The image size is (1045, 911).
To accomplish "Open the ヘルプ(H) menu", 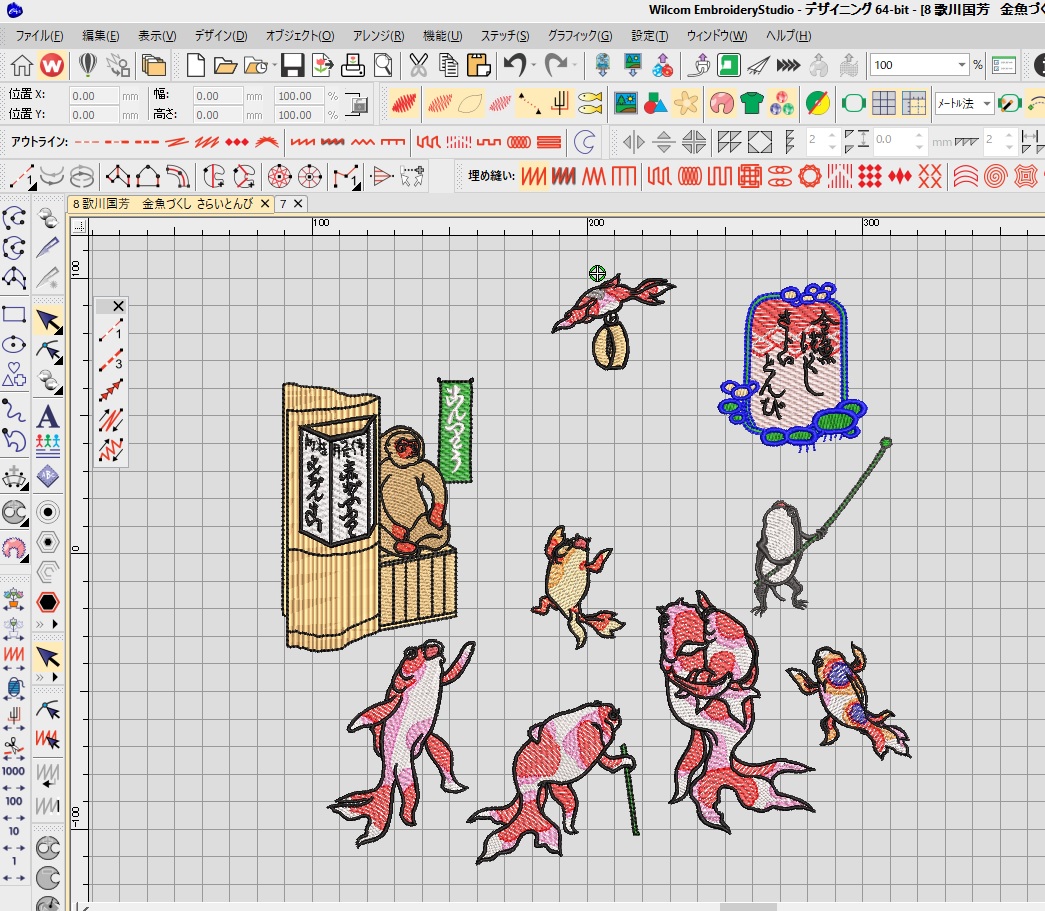I will 788,36.
